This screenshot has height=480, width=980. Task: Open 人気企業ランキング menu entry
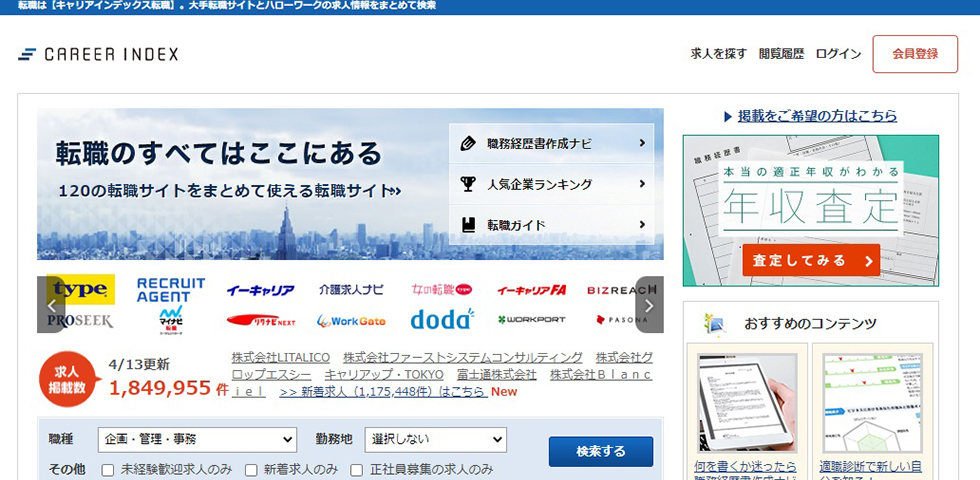click(552, 184)
